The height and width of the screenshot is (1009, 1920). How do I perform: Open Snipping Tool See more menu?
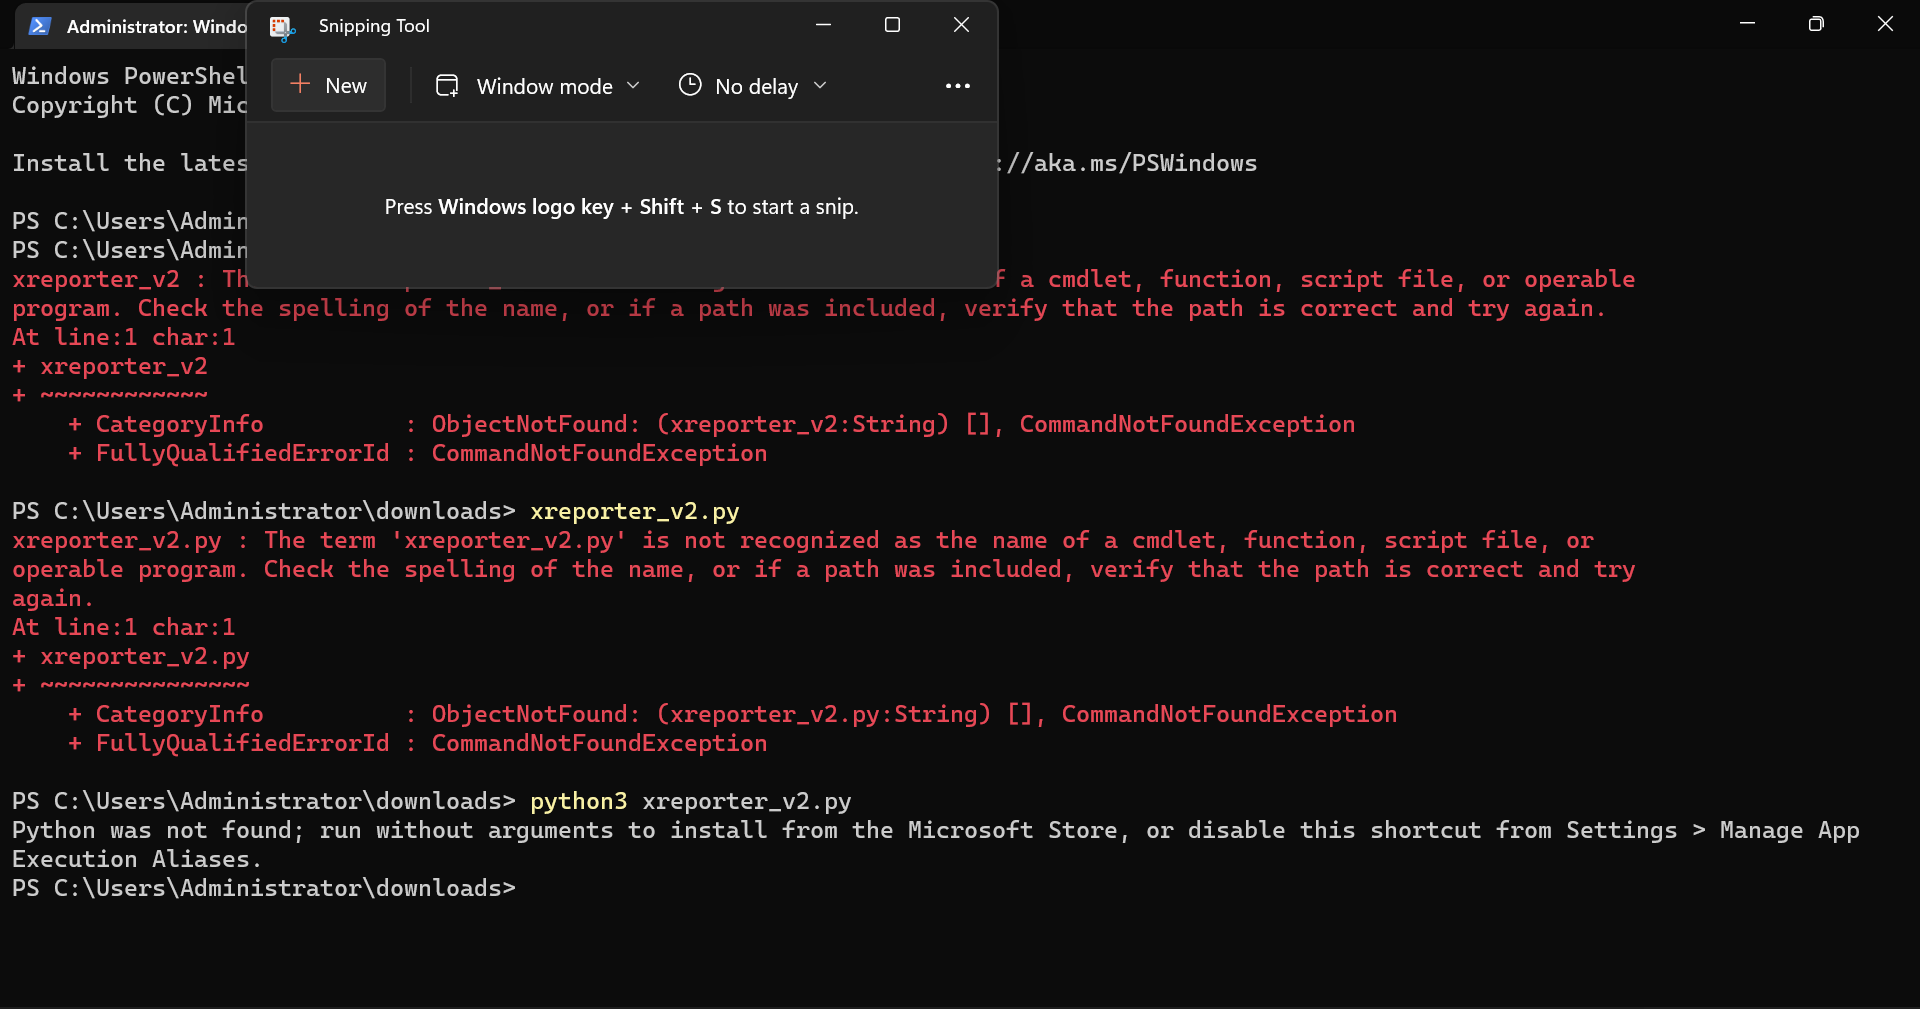pyautogui.click(x=957, y=86)
